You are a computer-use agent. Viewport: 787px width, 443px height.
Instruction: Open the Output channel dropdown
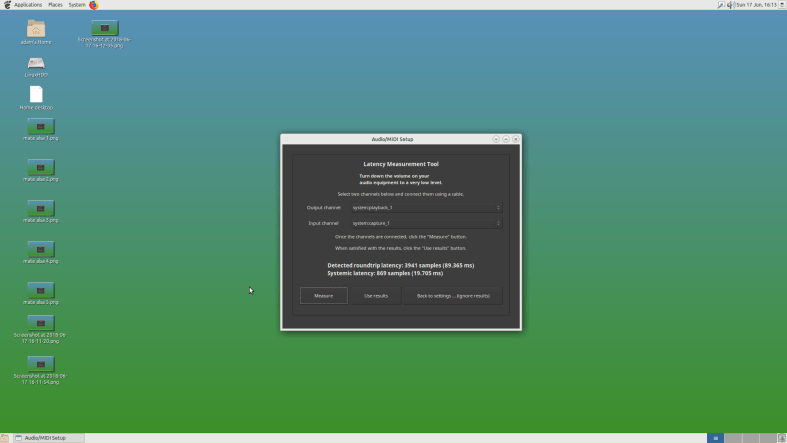(x=425, y=207)
